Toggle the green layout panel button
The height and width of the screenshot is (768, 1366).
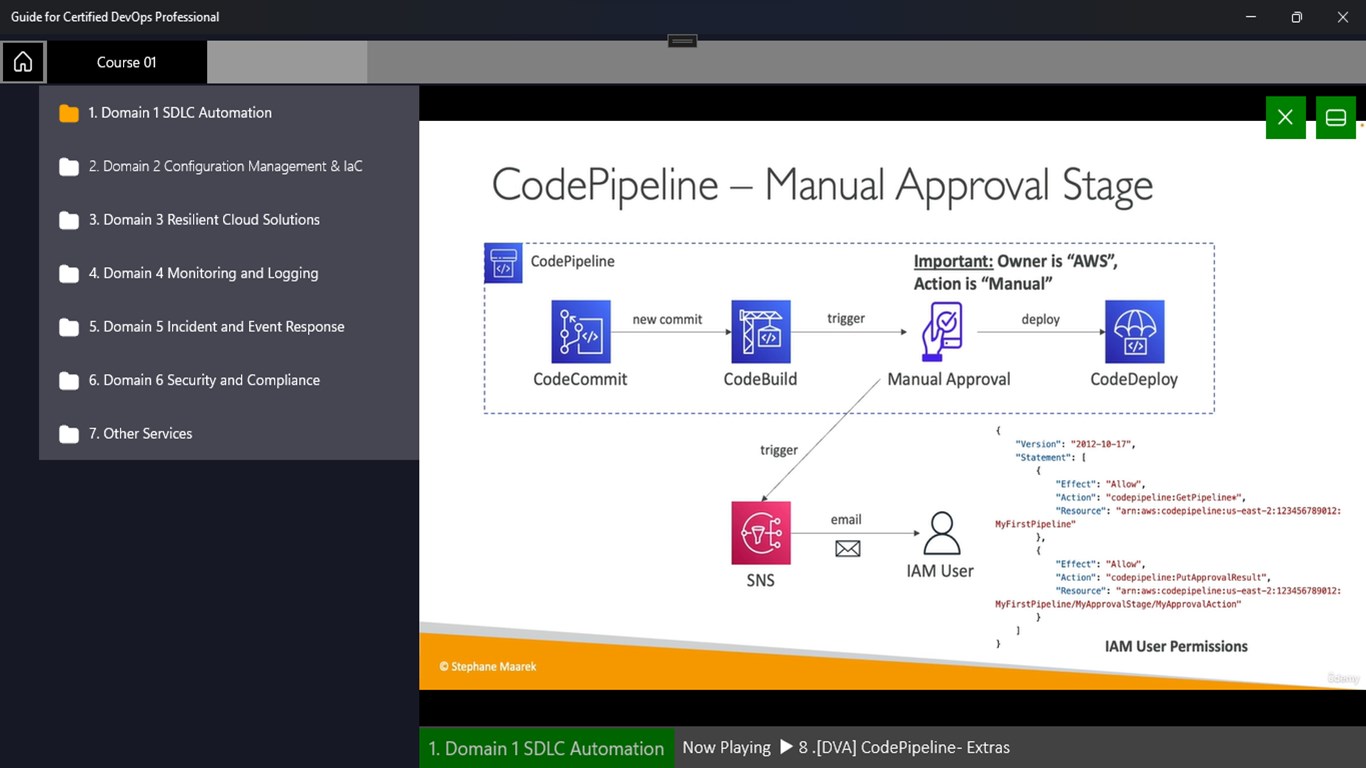coord(1335,117)
